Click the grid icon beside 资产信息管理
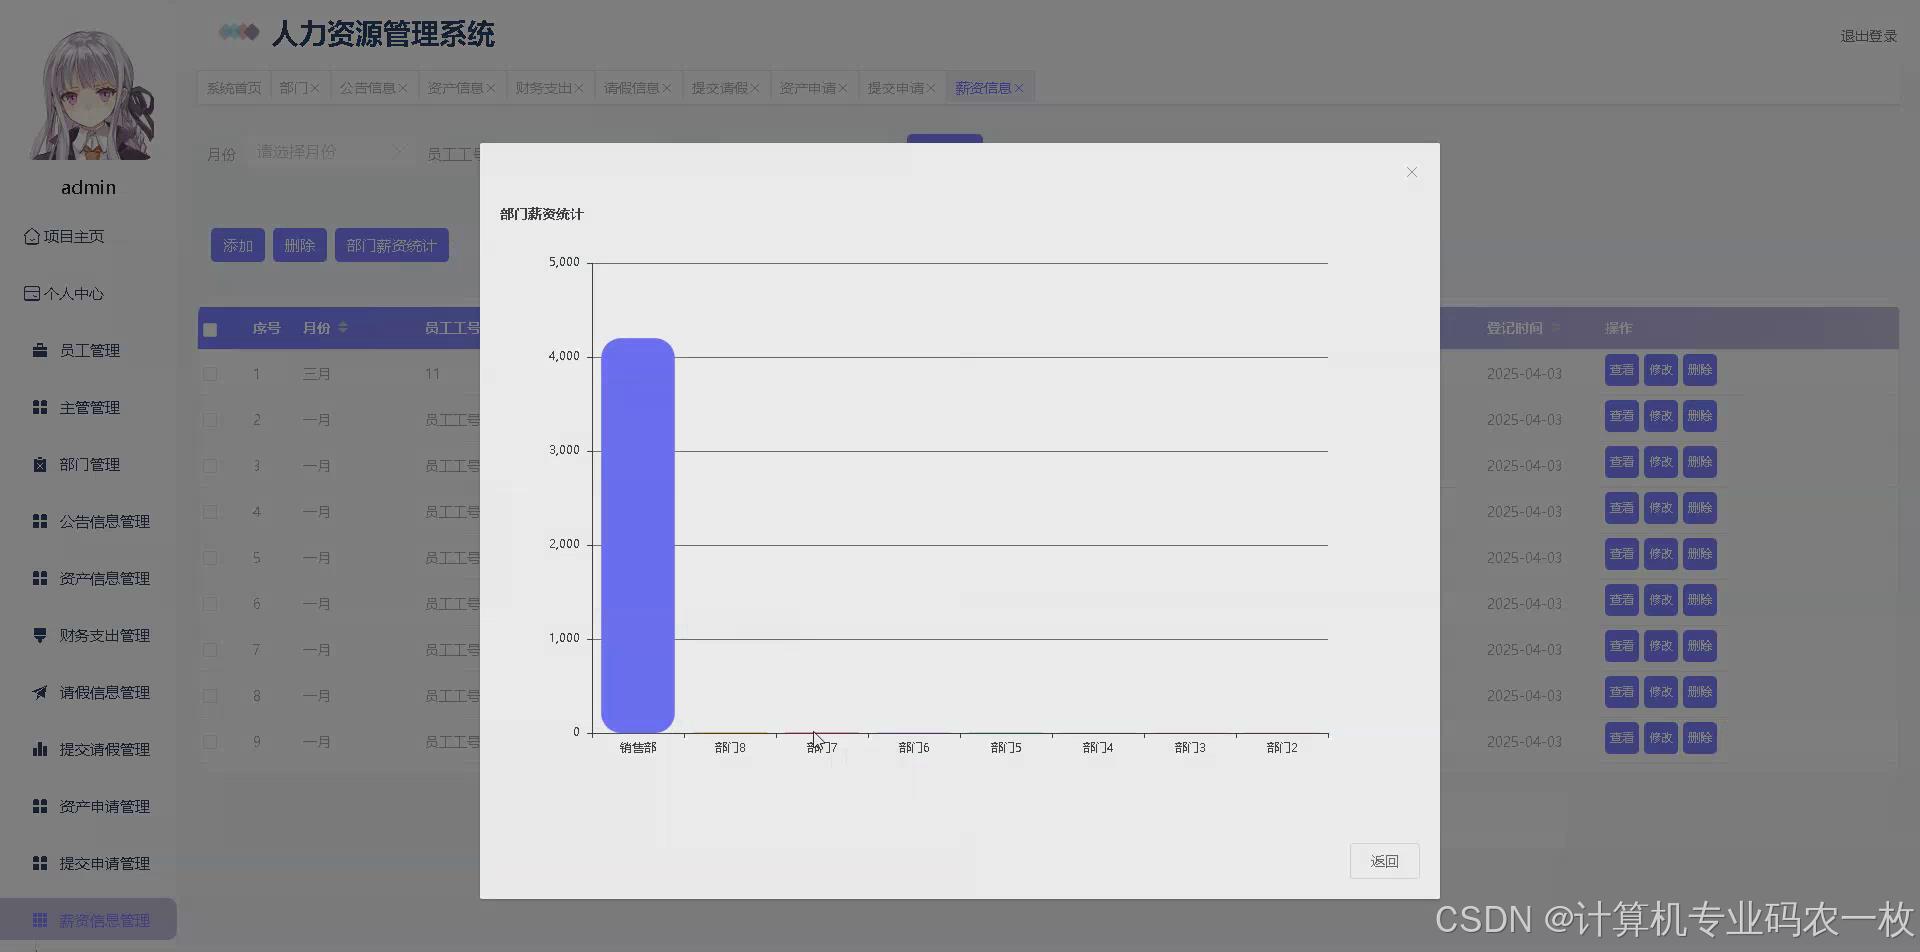The width and height of the screenshot is (1920, 952). coord(40,578)
